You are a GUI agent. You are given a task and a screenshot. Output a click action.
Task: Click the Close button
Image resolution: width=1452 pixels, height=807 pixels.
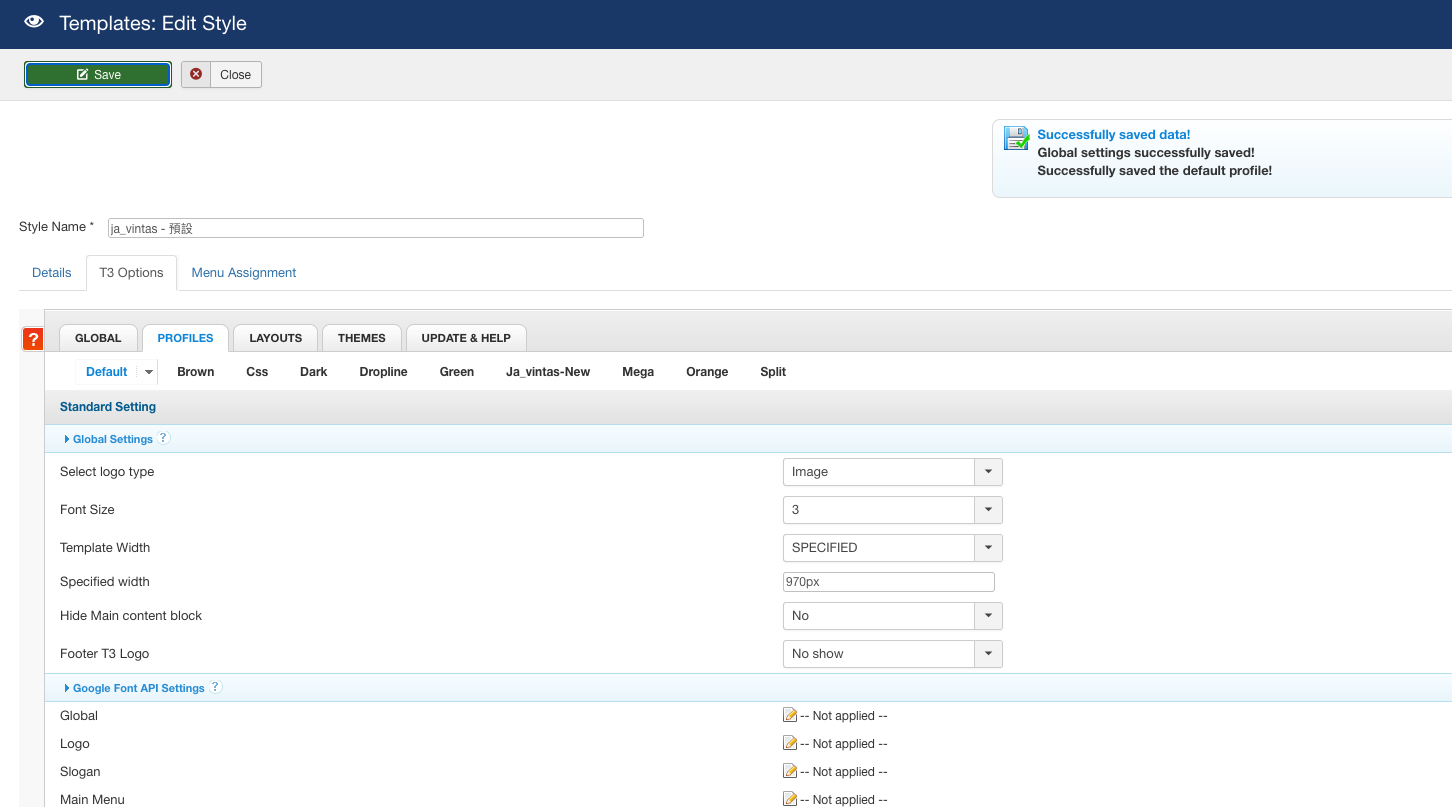[222, 75]
